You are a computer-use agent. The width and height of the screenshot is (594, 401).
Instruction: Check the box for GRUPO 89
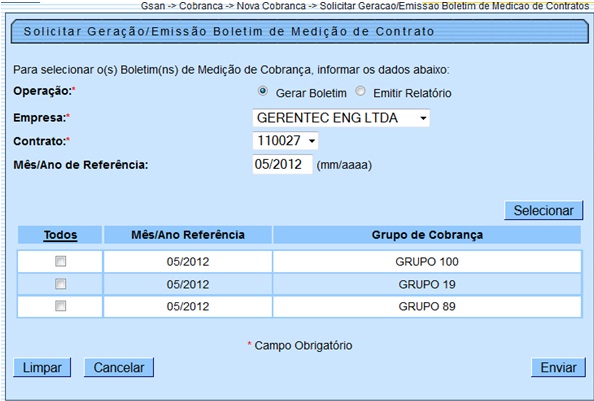point(61,306)
